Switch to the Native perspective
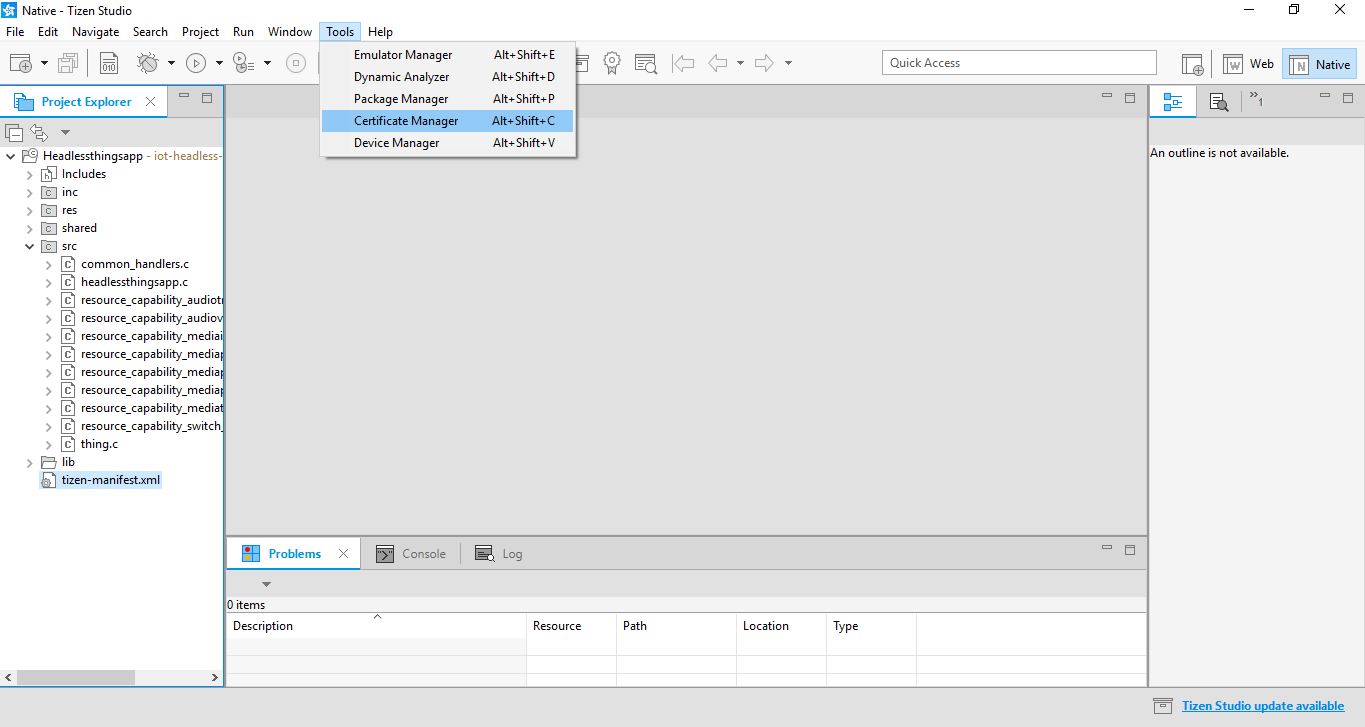 coord(1320,64)
